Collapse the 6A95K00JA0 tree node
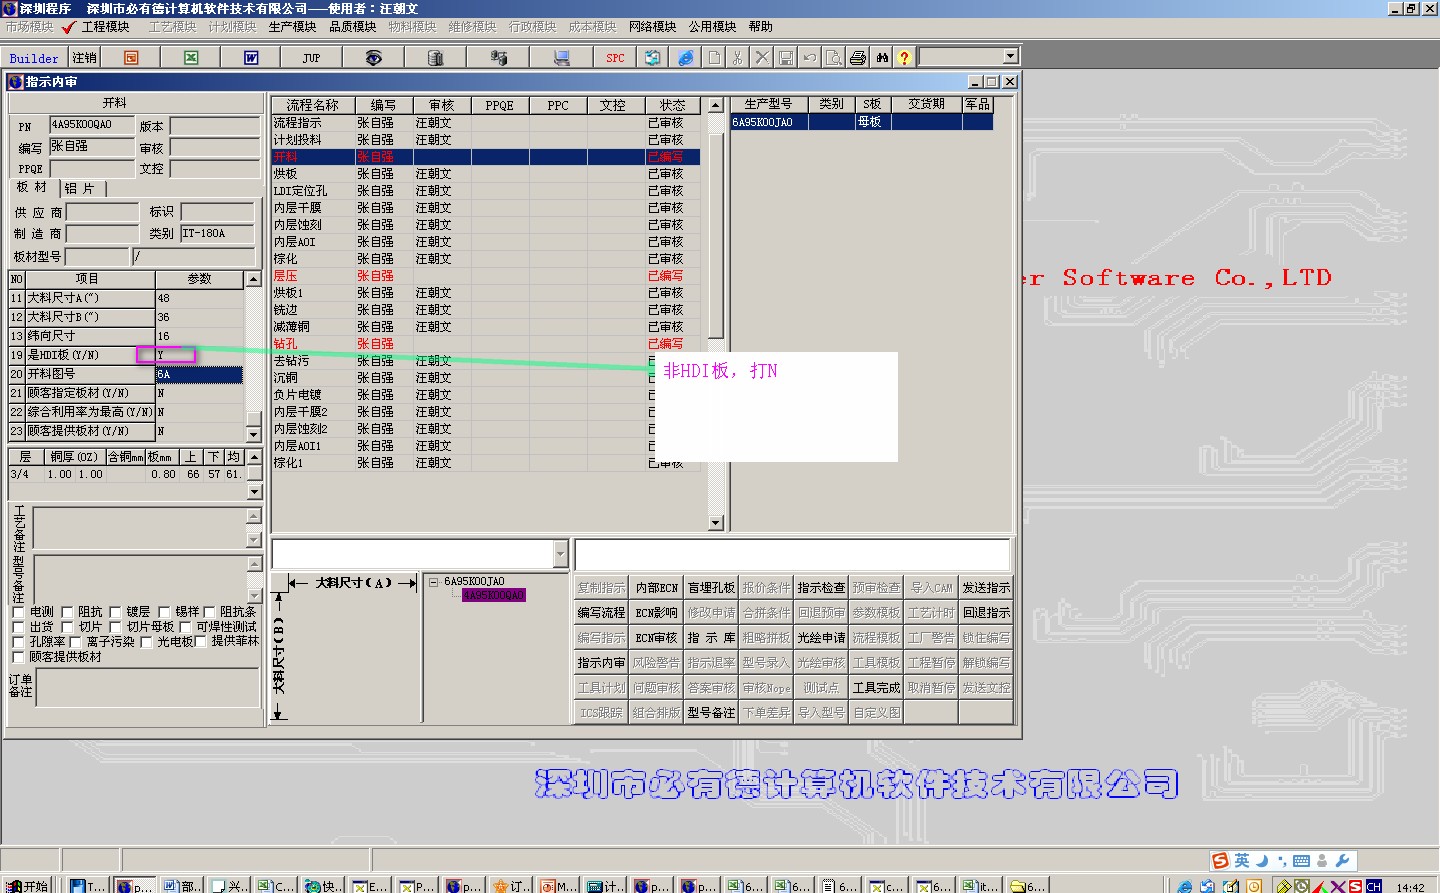1440x893 pixels. coord(434,582)
